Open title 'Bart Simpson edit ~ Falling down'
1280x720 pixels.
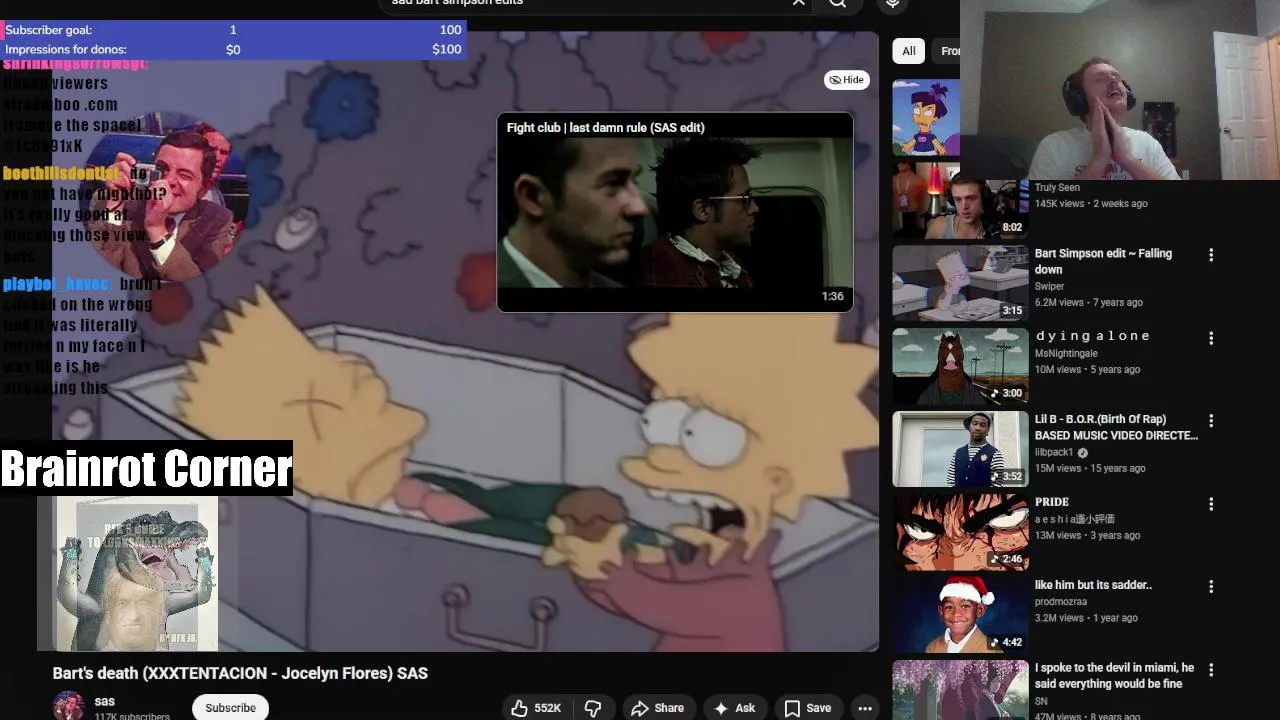(x=1103, y=261)
